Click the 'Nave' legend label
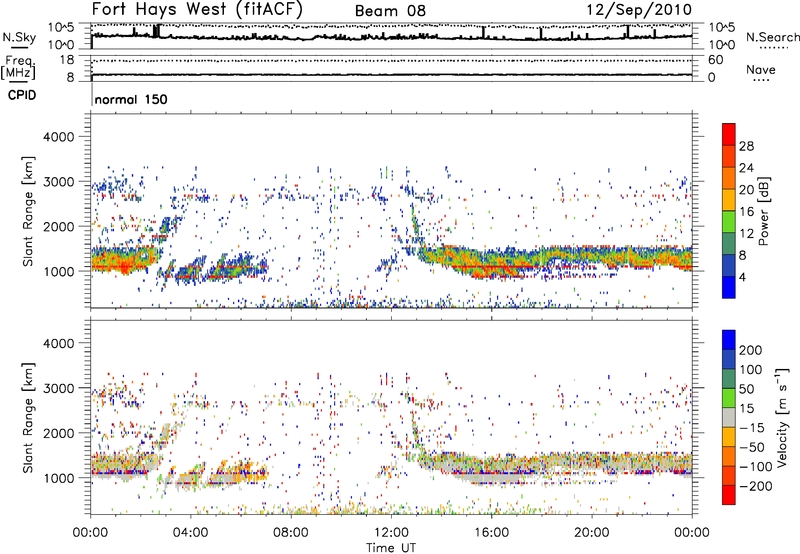This screenshot has height=554, width=800. pos(761,69)
